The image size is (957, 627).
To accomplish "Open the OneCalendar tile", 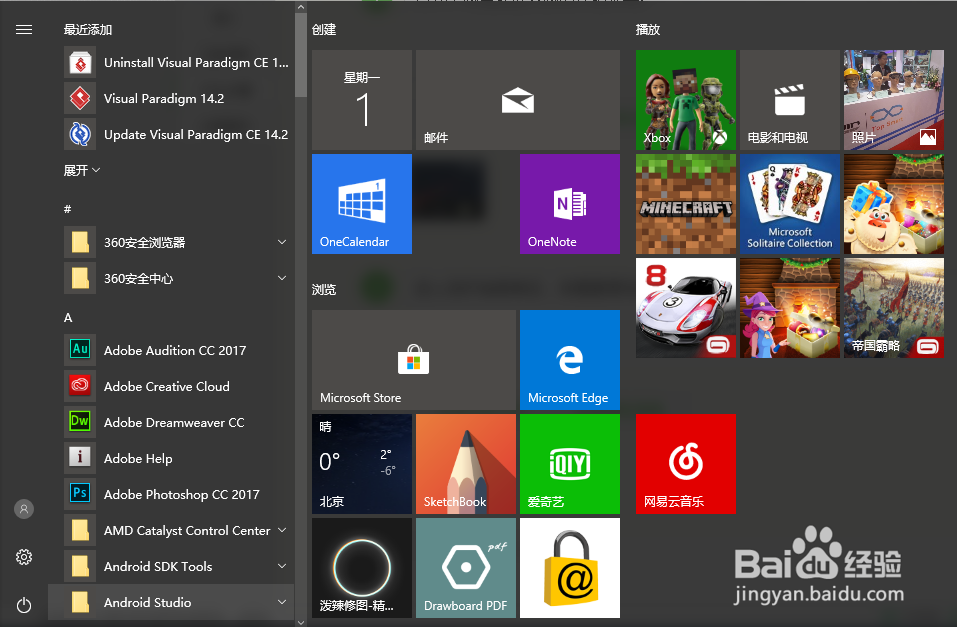I will click(x=362, y=204).
